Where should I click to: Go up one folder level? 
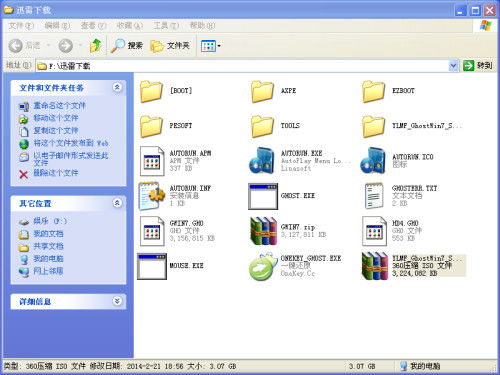[96, 46]
